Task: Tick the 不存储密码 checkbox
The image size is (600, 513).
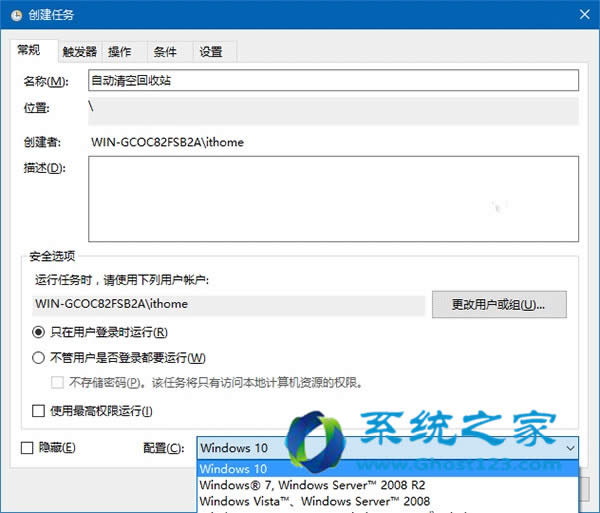Action: tap(57, 382)
